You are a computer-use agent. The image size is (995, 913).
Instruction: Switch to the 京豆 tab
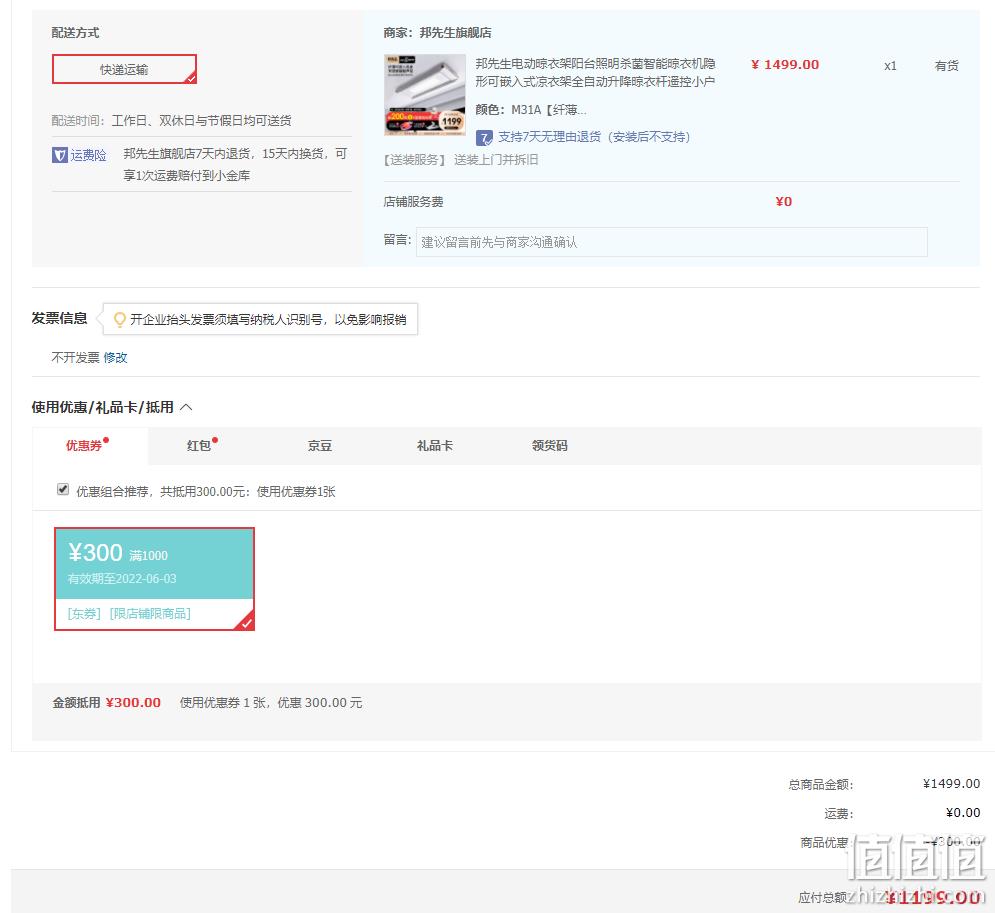(320, 445)
